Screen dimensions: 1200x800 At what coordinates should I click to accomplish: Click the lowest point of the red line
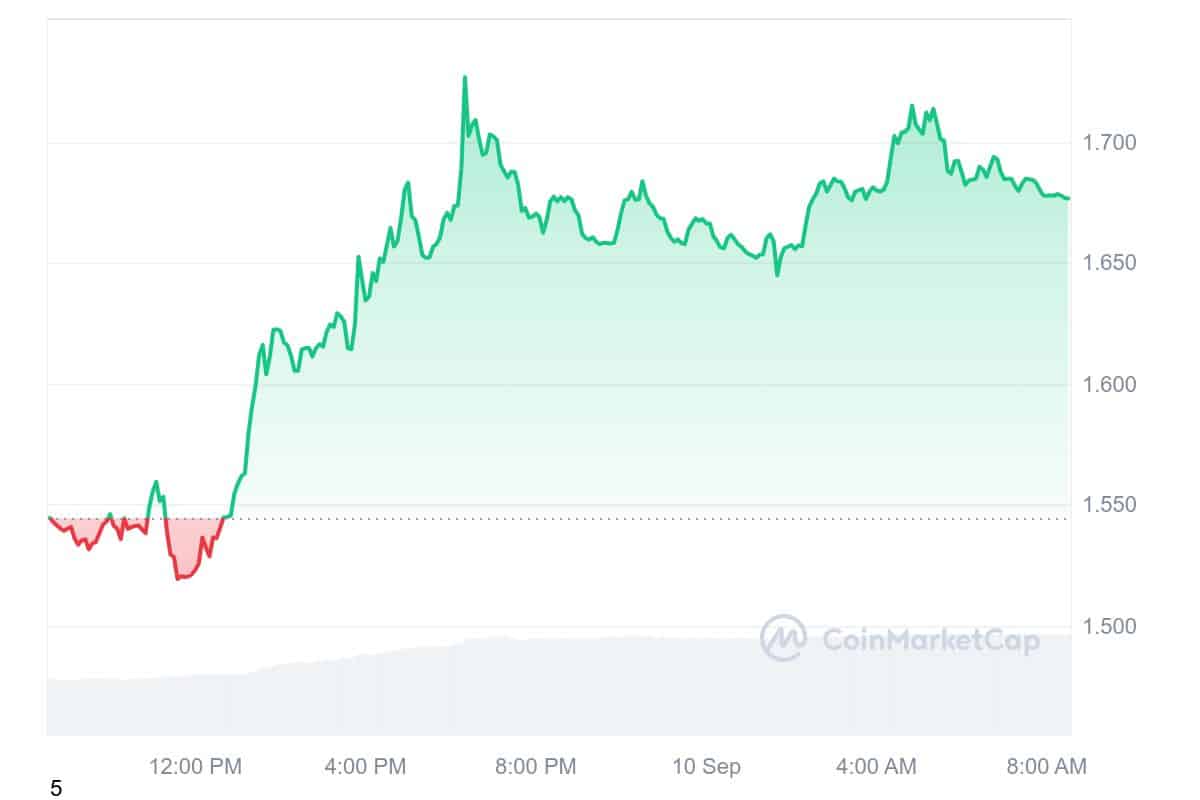coord(178,578)
